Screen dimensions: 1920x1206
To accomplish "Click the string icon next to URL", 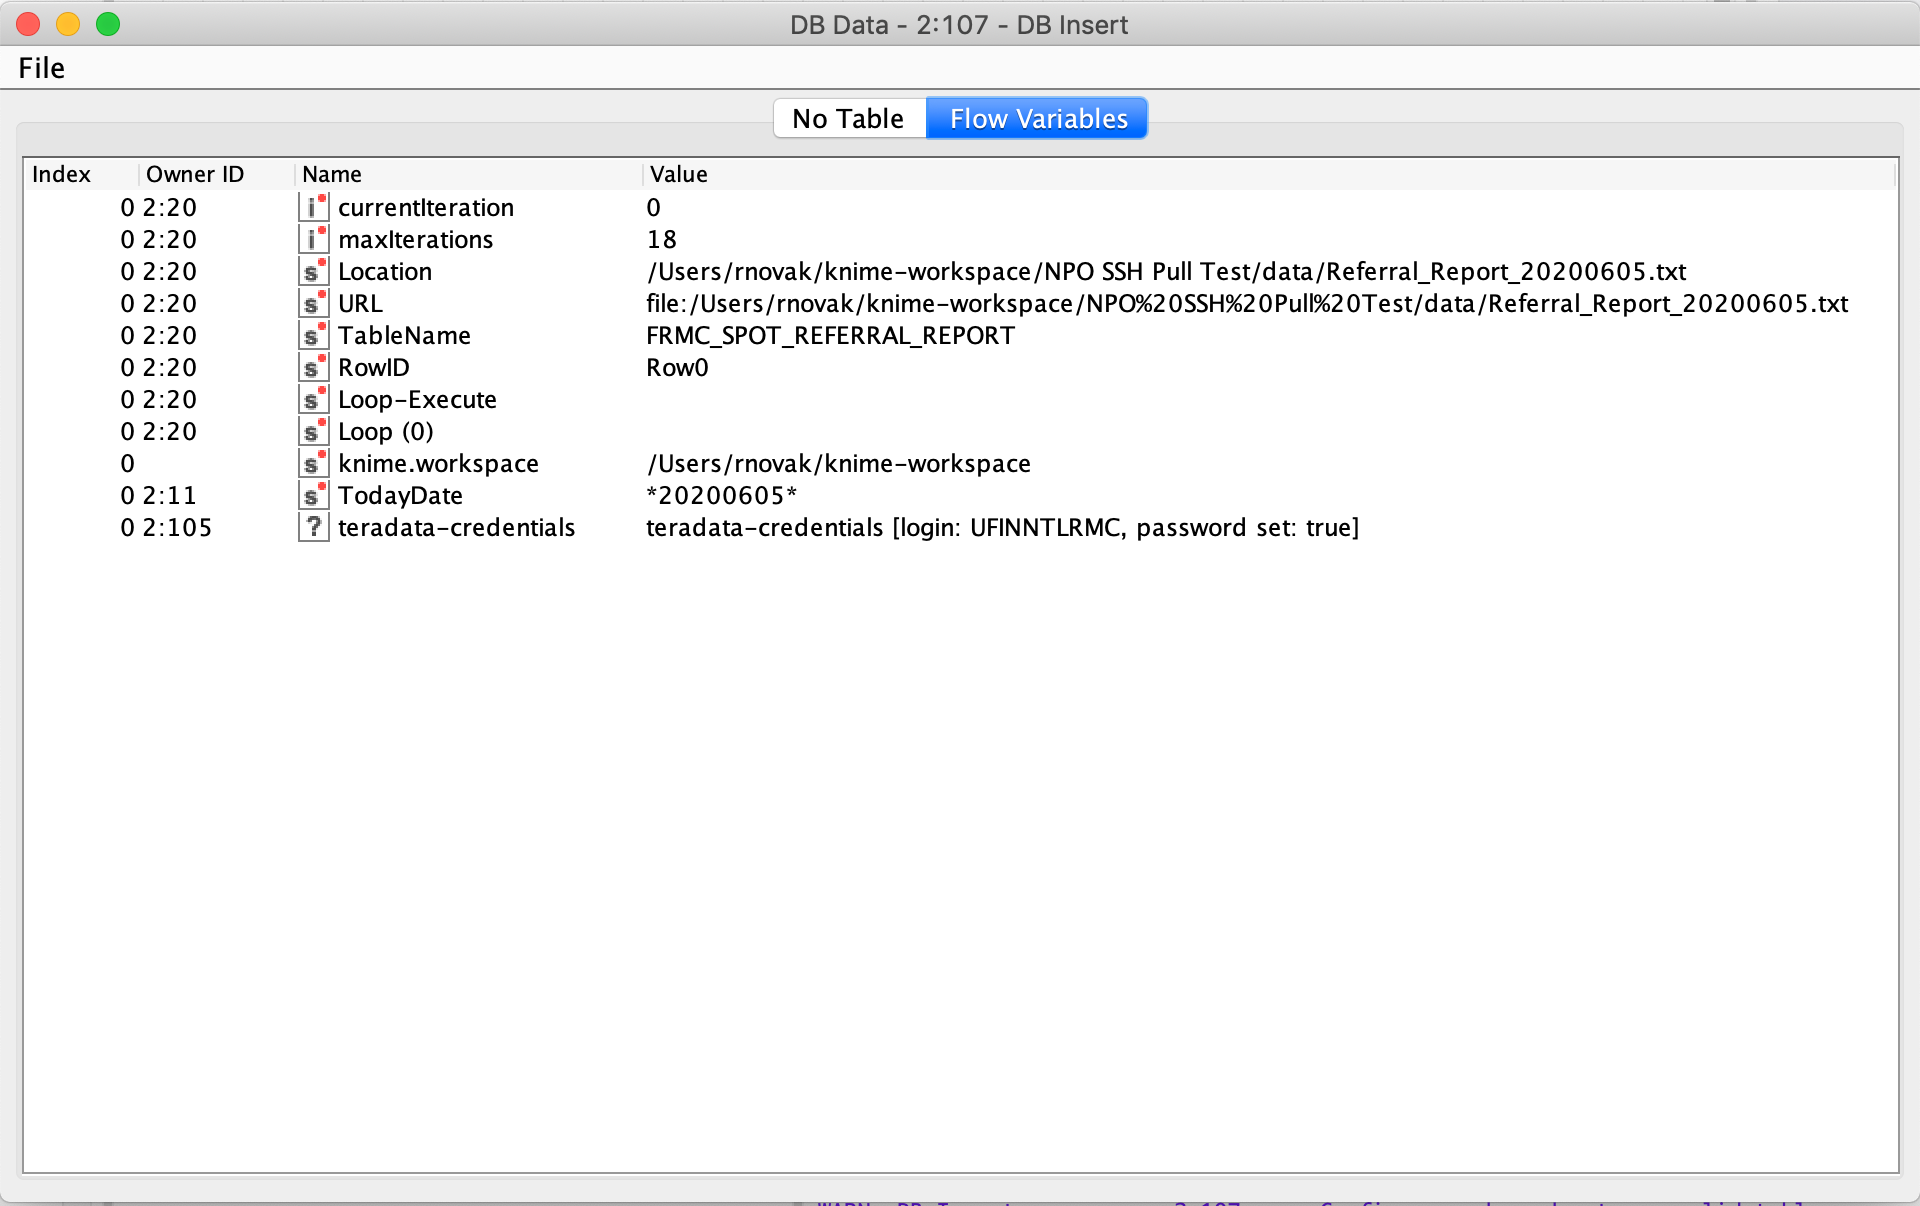I will click(313, 303).
